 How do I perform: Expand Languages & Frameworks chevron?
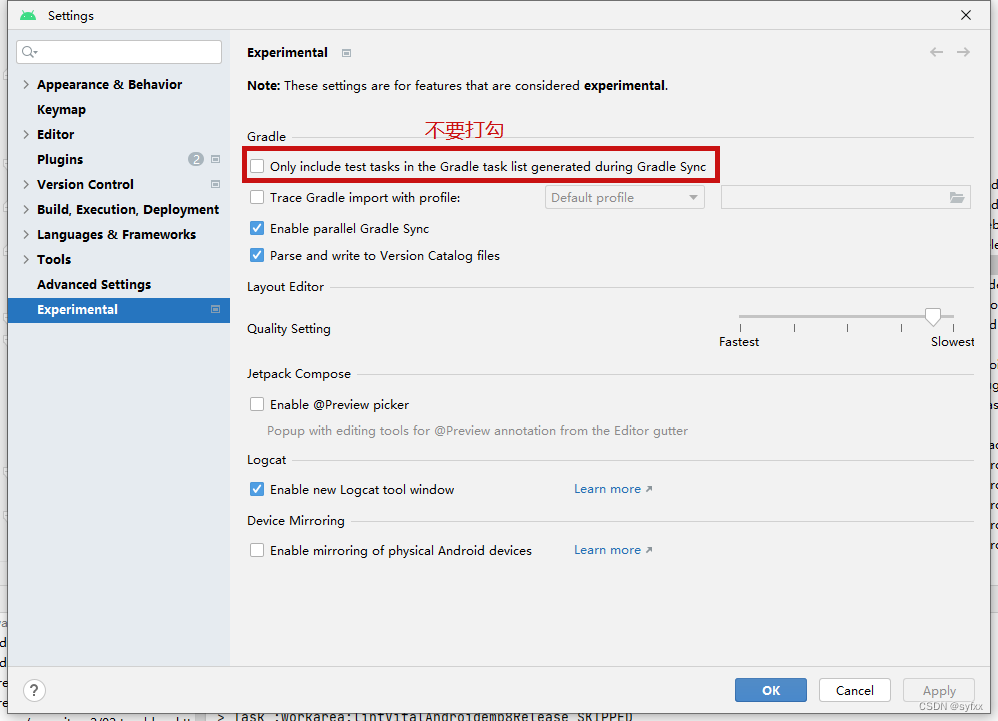(26, 234)
